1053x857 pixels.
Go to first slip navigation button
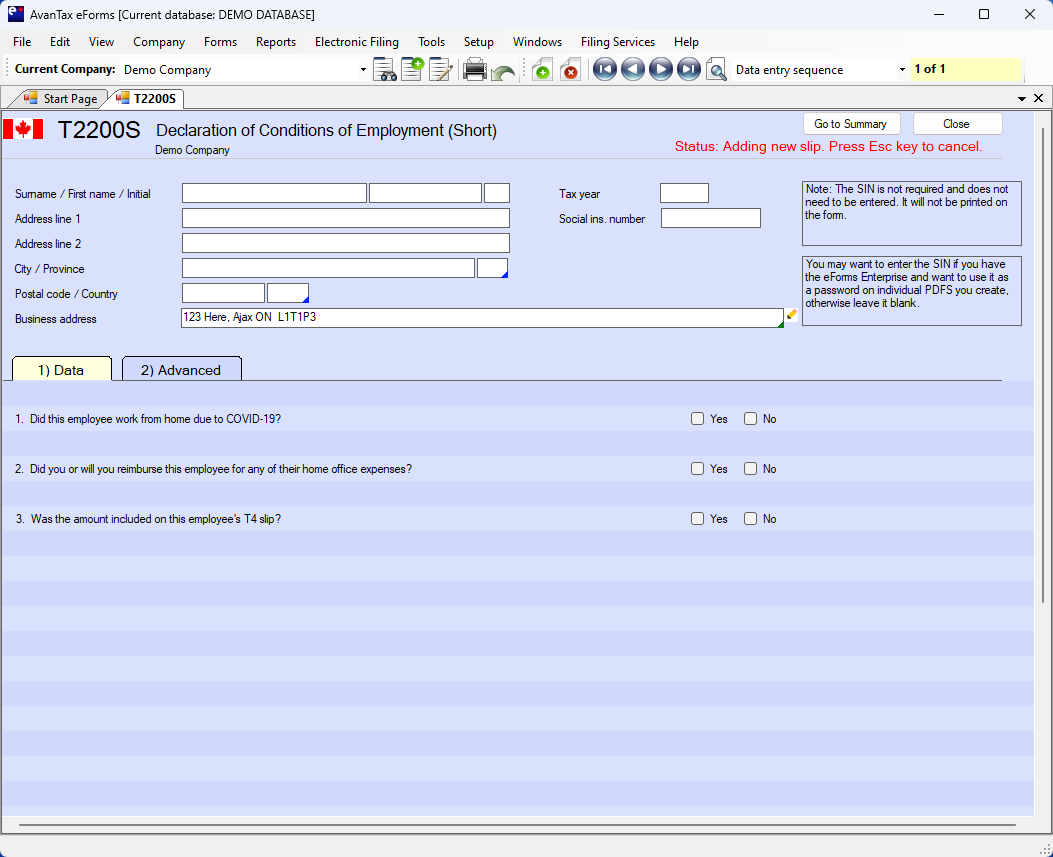(x=604, y=69)
